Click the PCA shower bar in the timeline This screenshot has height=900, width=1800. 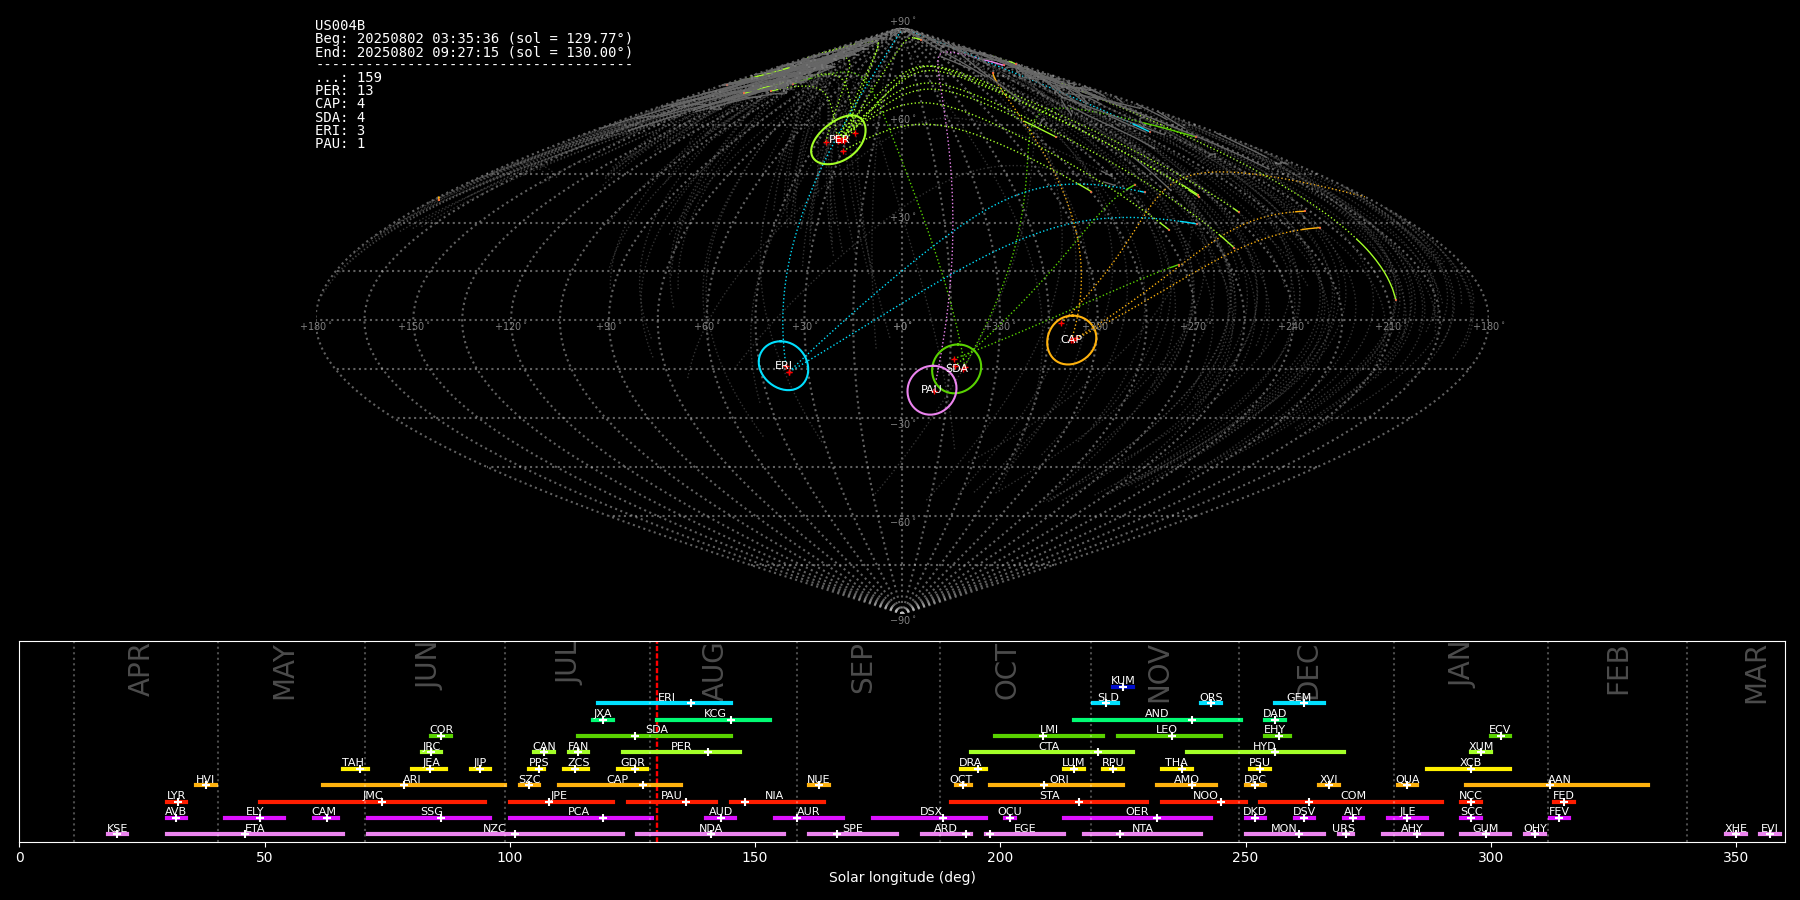[579, 817]
